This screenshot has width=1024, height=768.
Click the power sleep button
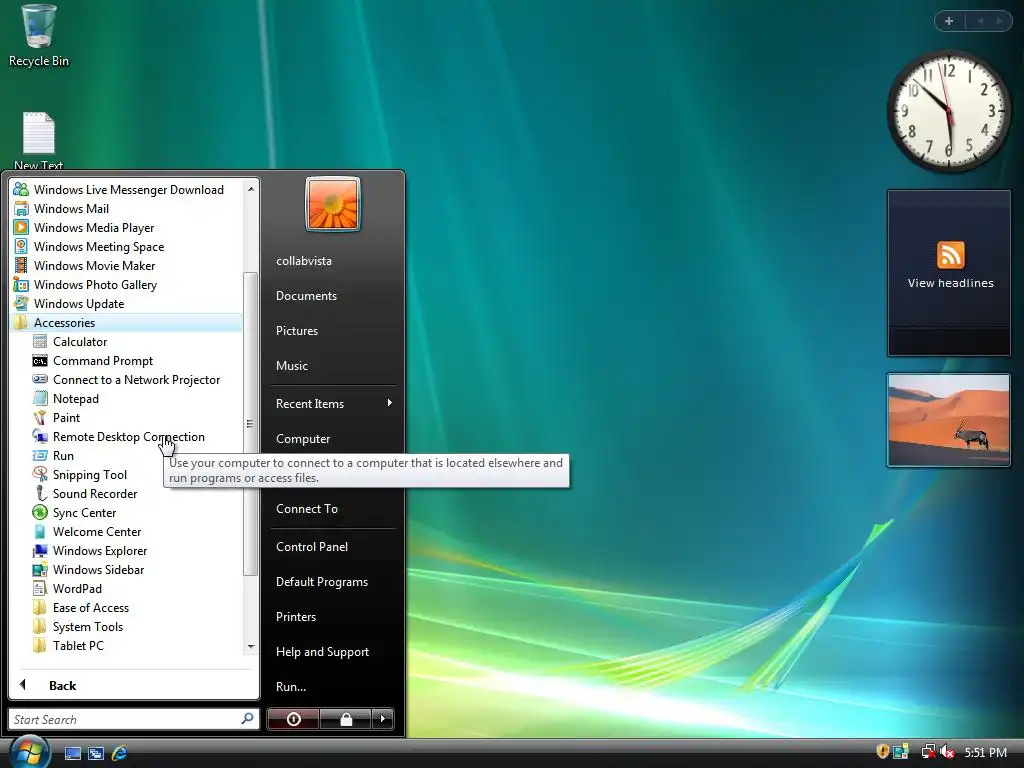pyautogui.click(x=293, y=719)
